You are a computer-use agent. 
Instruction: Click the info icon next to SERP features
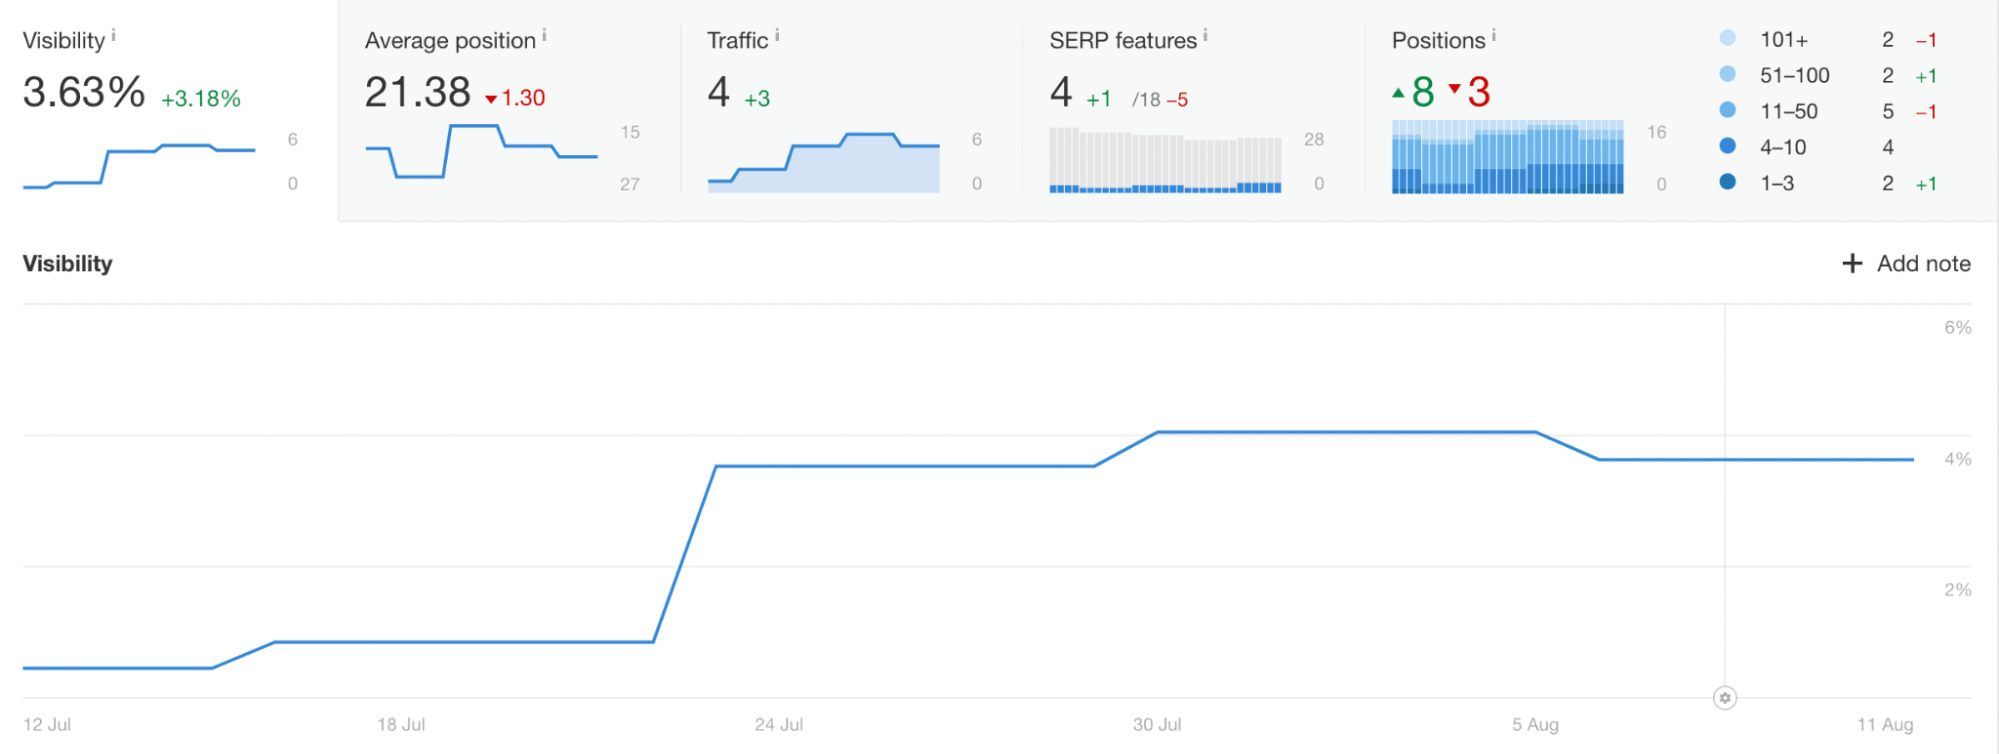(x=1205, y=36)
